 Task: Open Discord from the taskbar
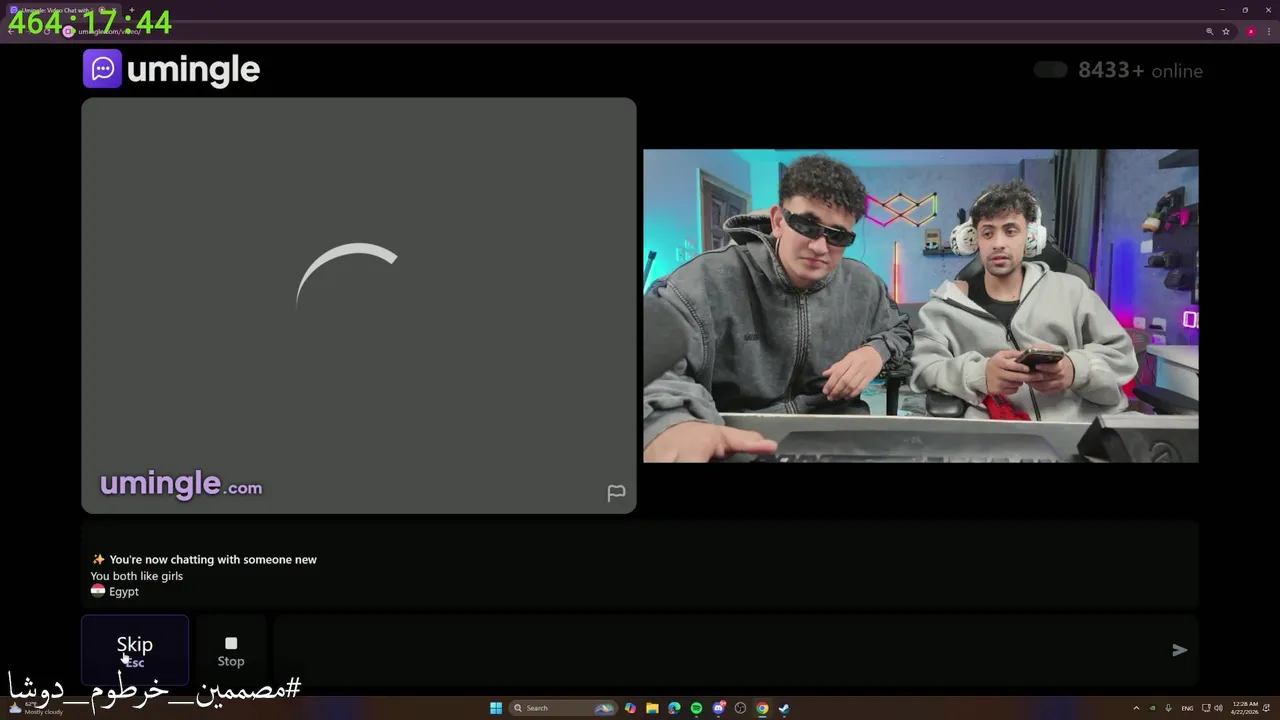[x=718, y=708]
